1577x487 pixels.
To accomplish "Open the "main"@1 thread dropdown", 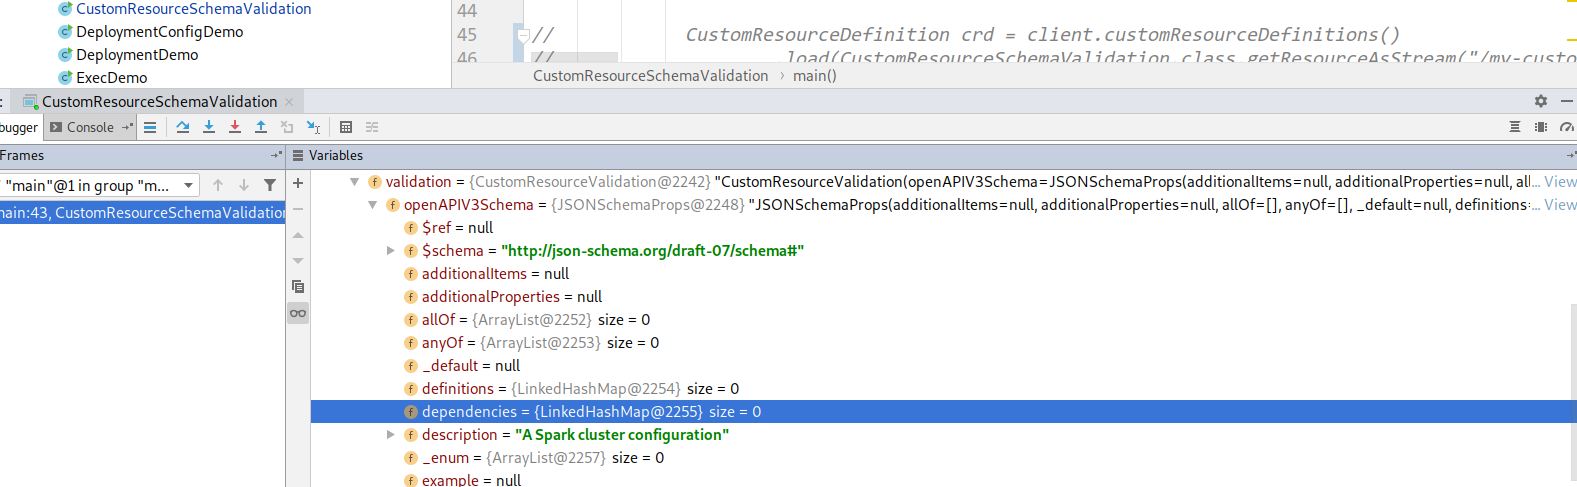I will [100, 185].
